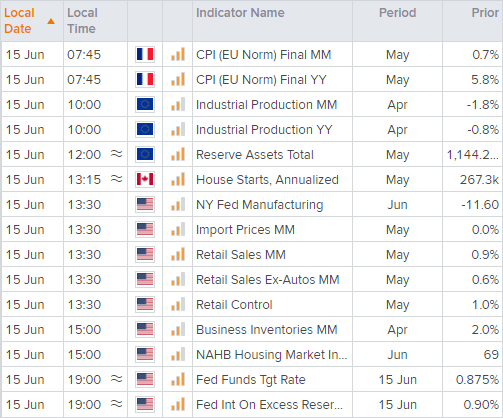
Task: Click the importance bars icon for Fed Funds Tgt Rate
Action: click(x=178, y=379)
